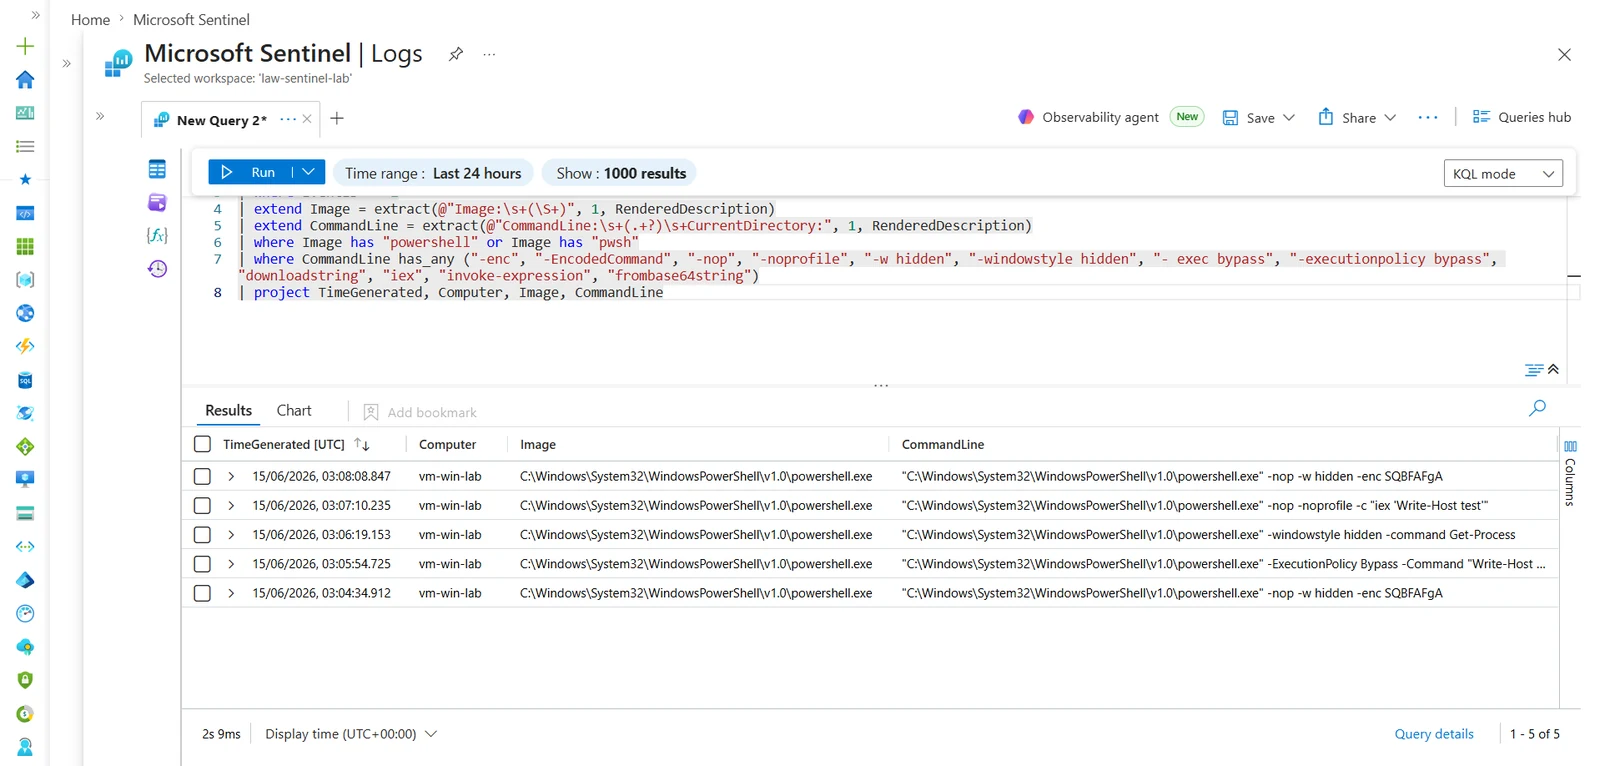Open the Share menu

pos(1357,117)
